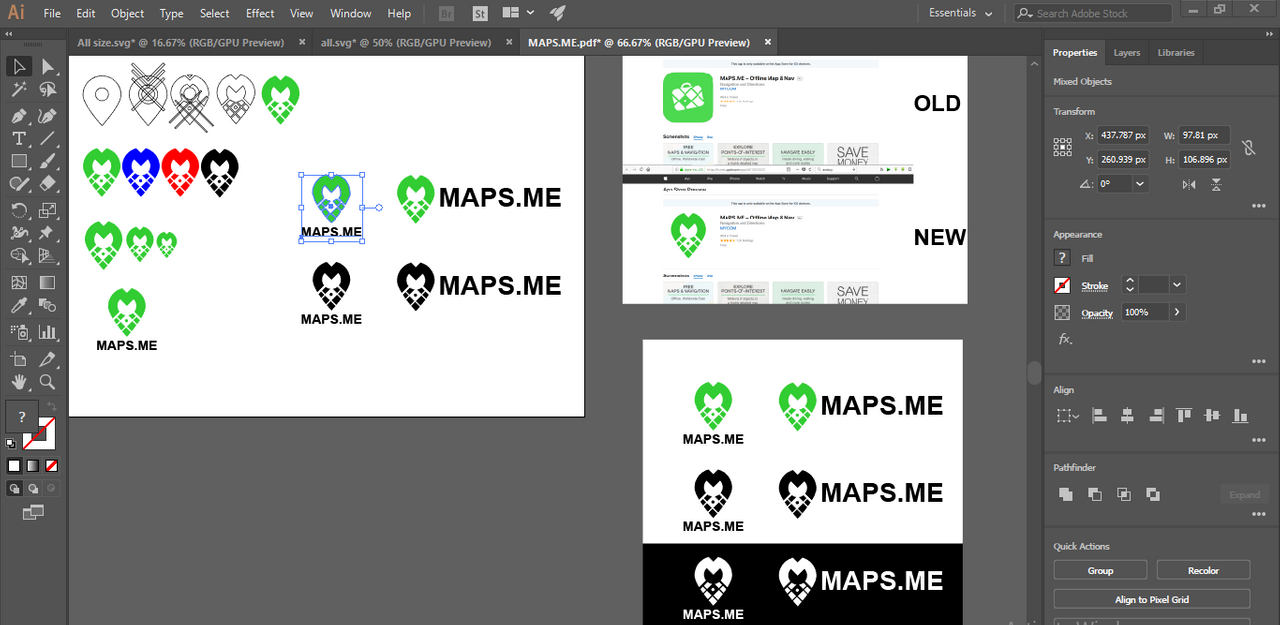
Task: Apply Pathfinder Minus Front shape mode
Action: (1095, 494)
